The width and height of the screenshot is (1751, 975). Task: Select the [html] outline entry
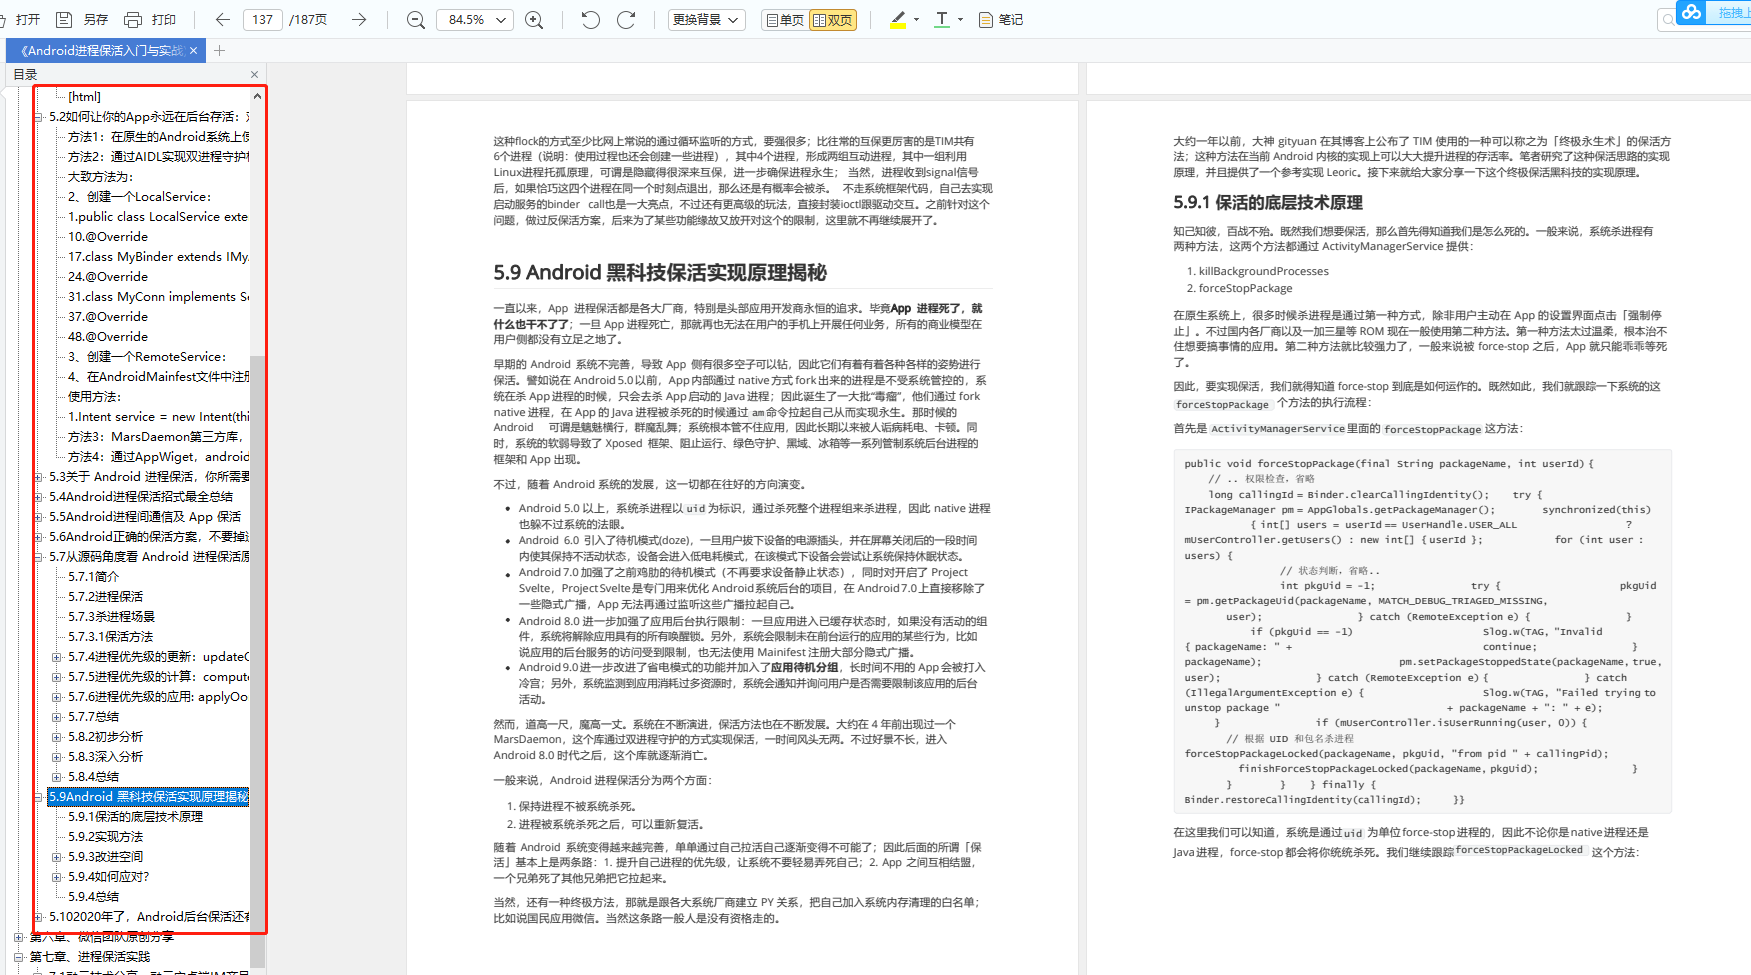84,97
